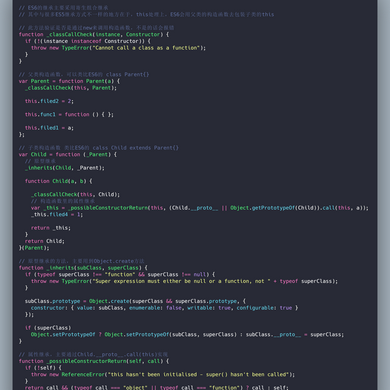Click the 'instance instanceof Constructor' if-statement line
Image resolution: width=390 pixels, height=390 pixels.
(x=88, y=41)
